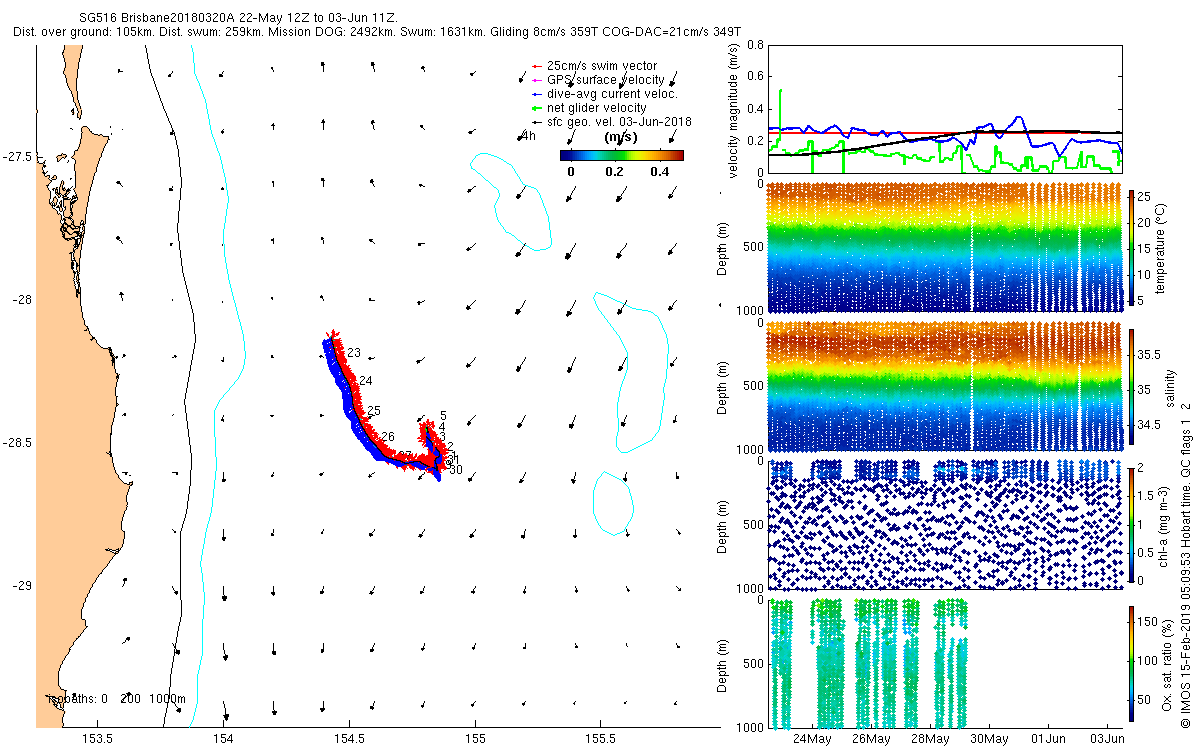The height and width of the screenshot is (750, 1200).
Task: Click the day 23 label on glider track
Action: click(x=354, y=353)
